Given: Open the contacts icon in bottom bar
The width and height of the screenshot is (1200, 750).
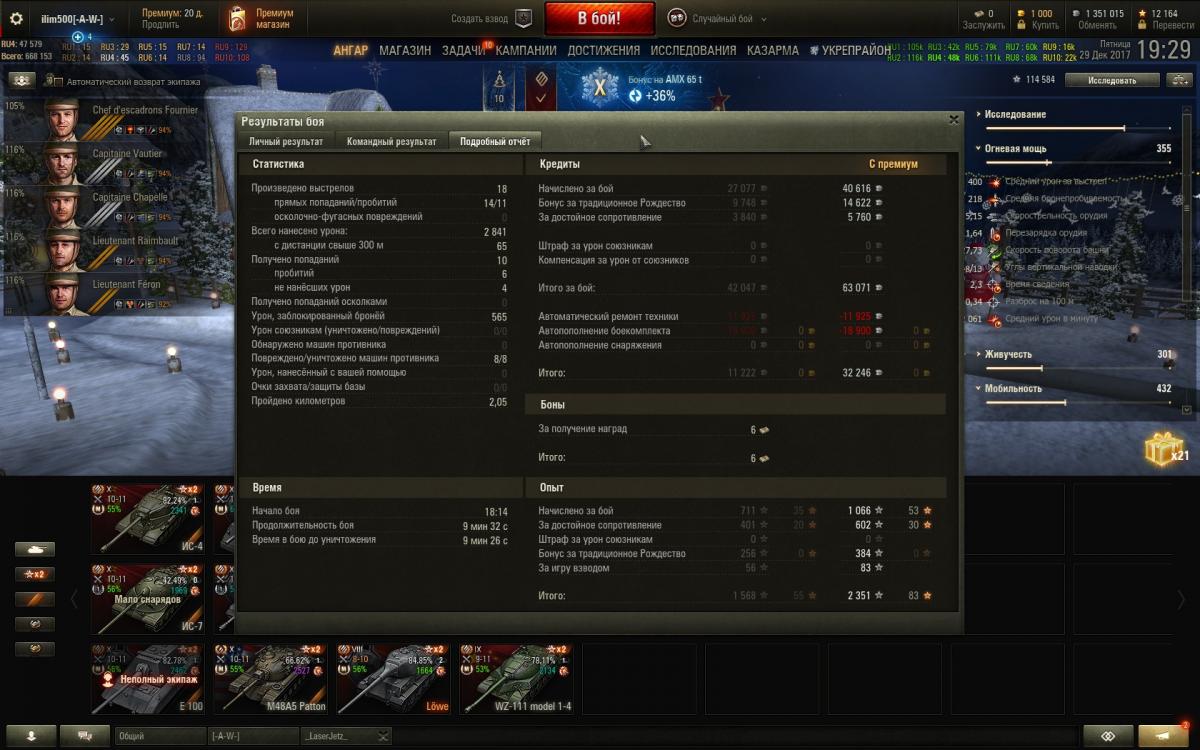Looking at the screenshot, I should (34, 735).
